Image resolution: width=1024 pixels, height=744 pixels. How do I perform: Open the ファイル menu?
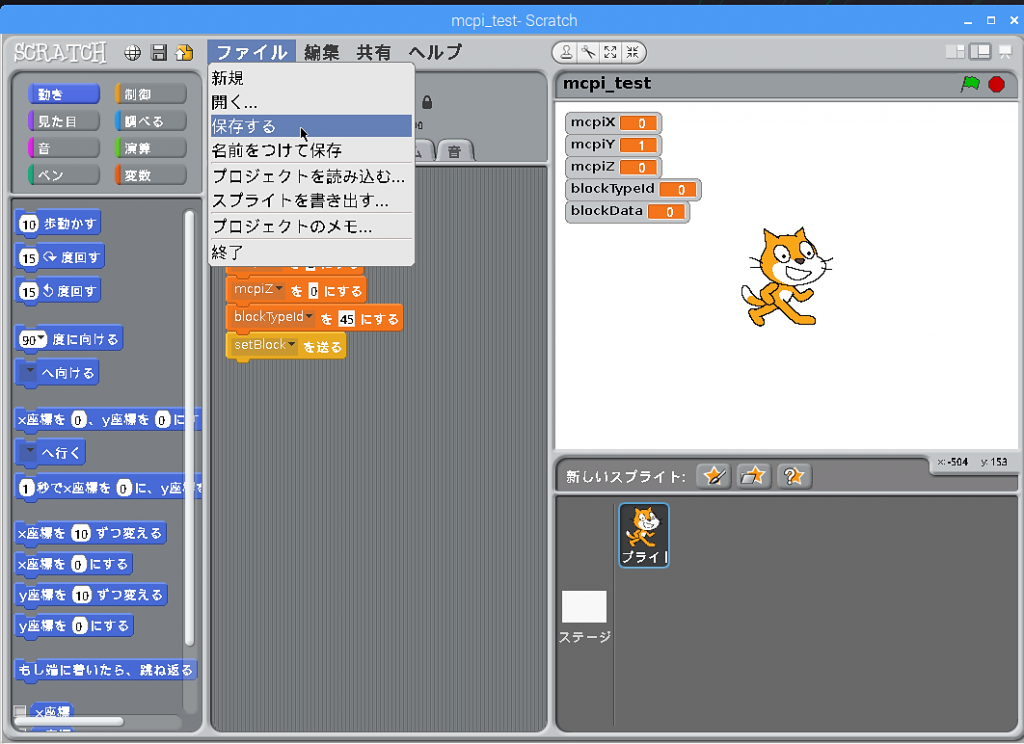click(251, 52)
